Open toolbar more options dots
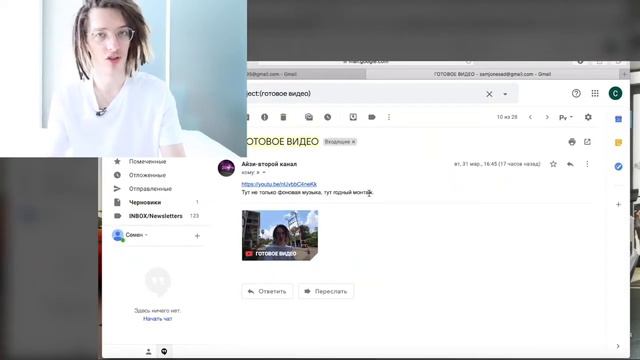 [389, 117]
